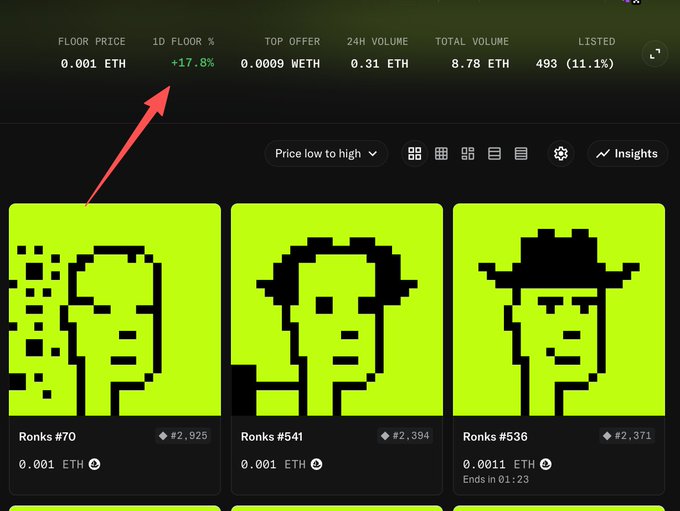Click the 0.001 ETH floor price value
This screenshot has width=680, height=511.
click(93, 64)
